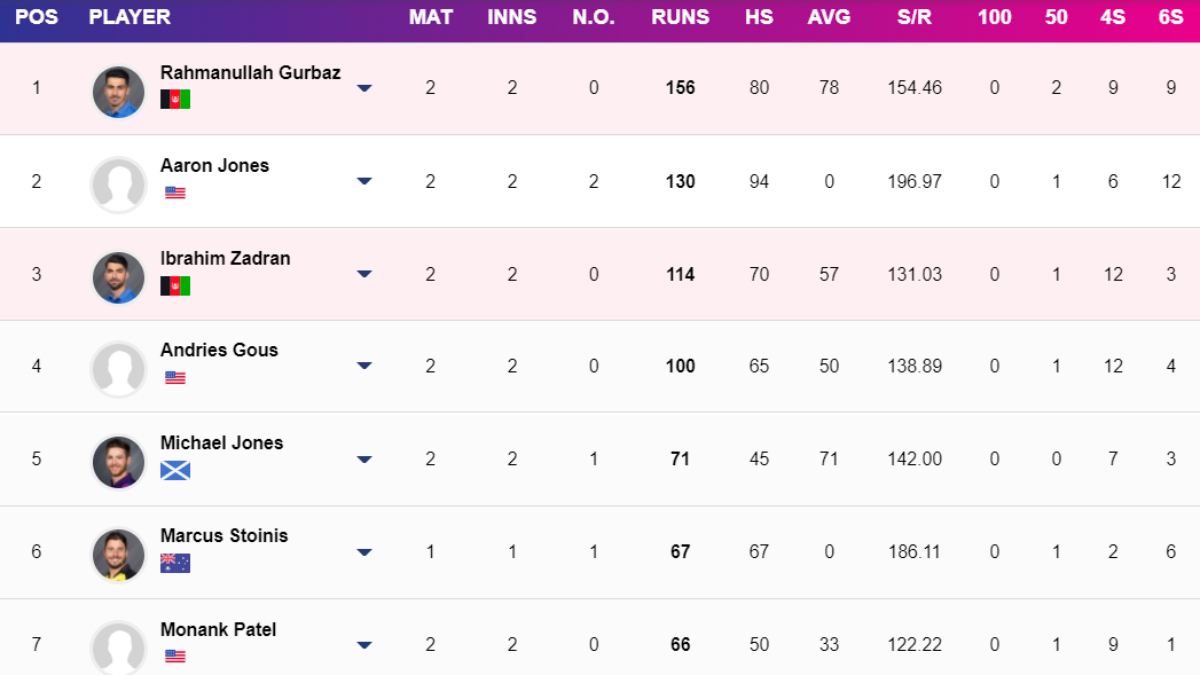
Task: Click the USA flag under Andries Gous
Action: pos(175,377)
